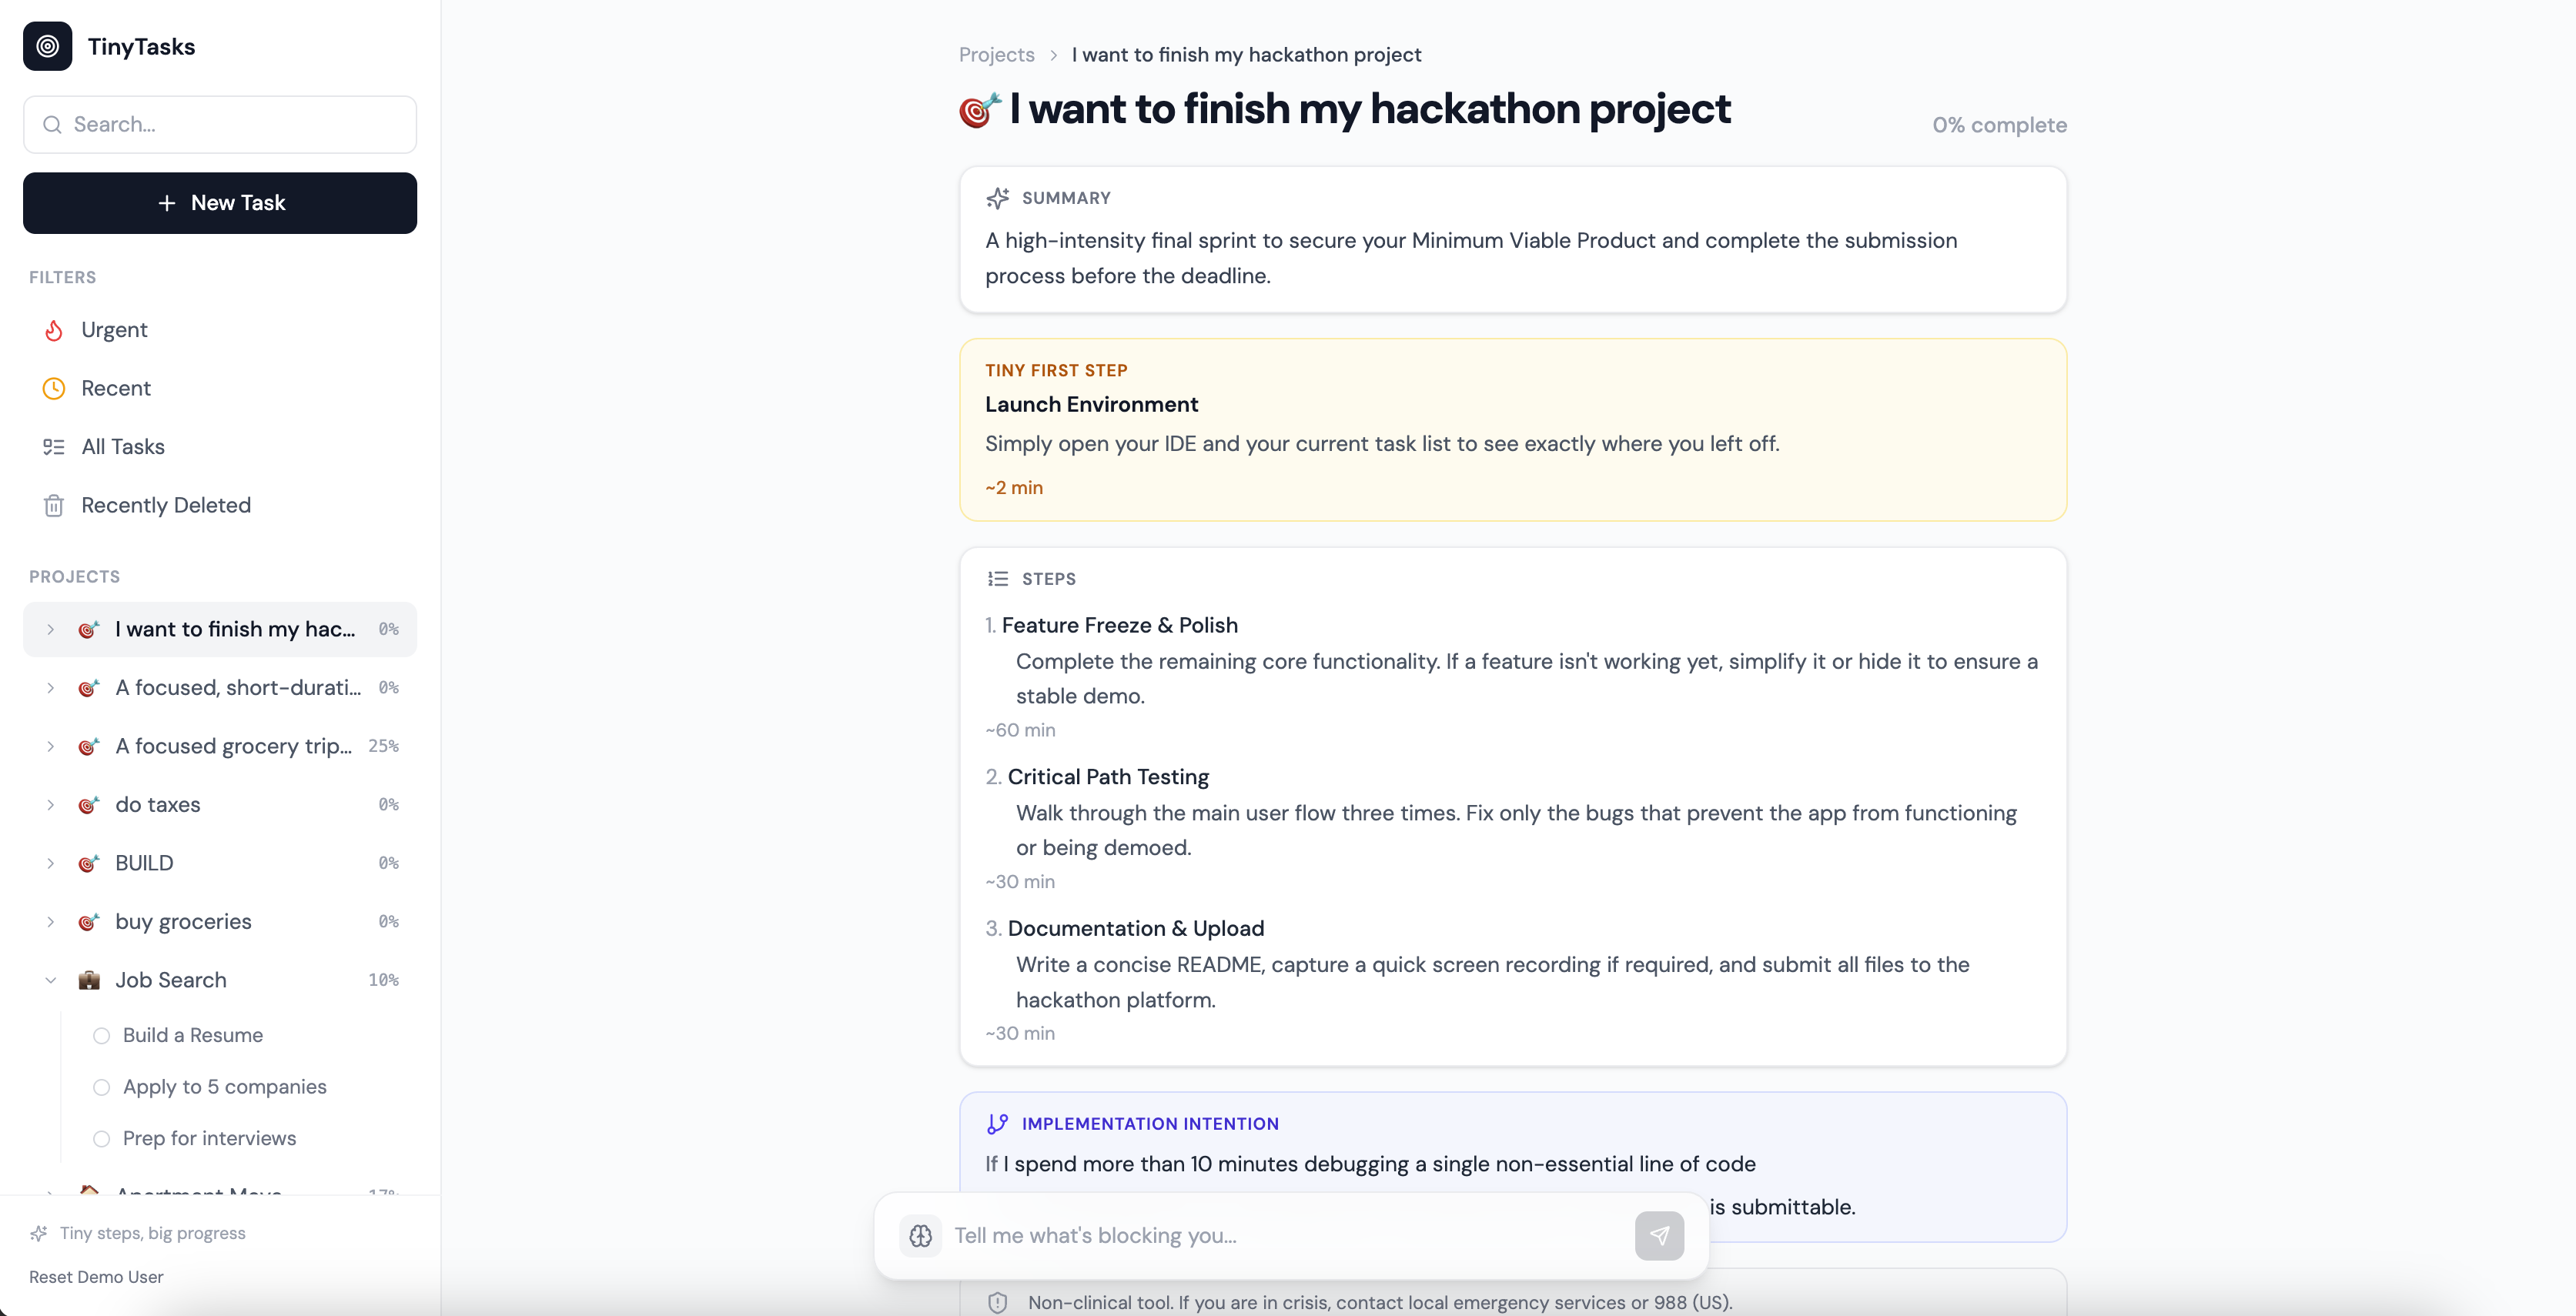Toggle Prep for interviews task circle
Viewport: 2576px width, 1316px height.
(x=101, y=1139)
